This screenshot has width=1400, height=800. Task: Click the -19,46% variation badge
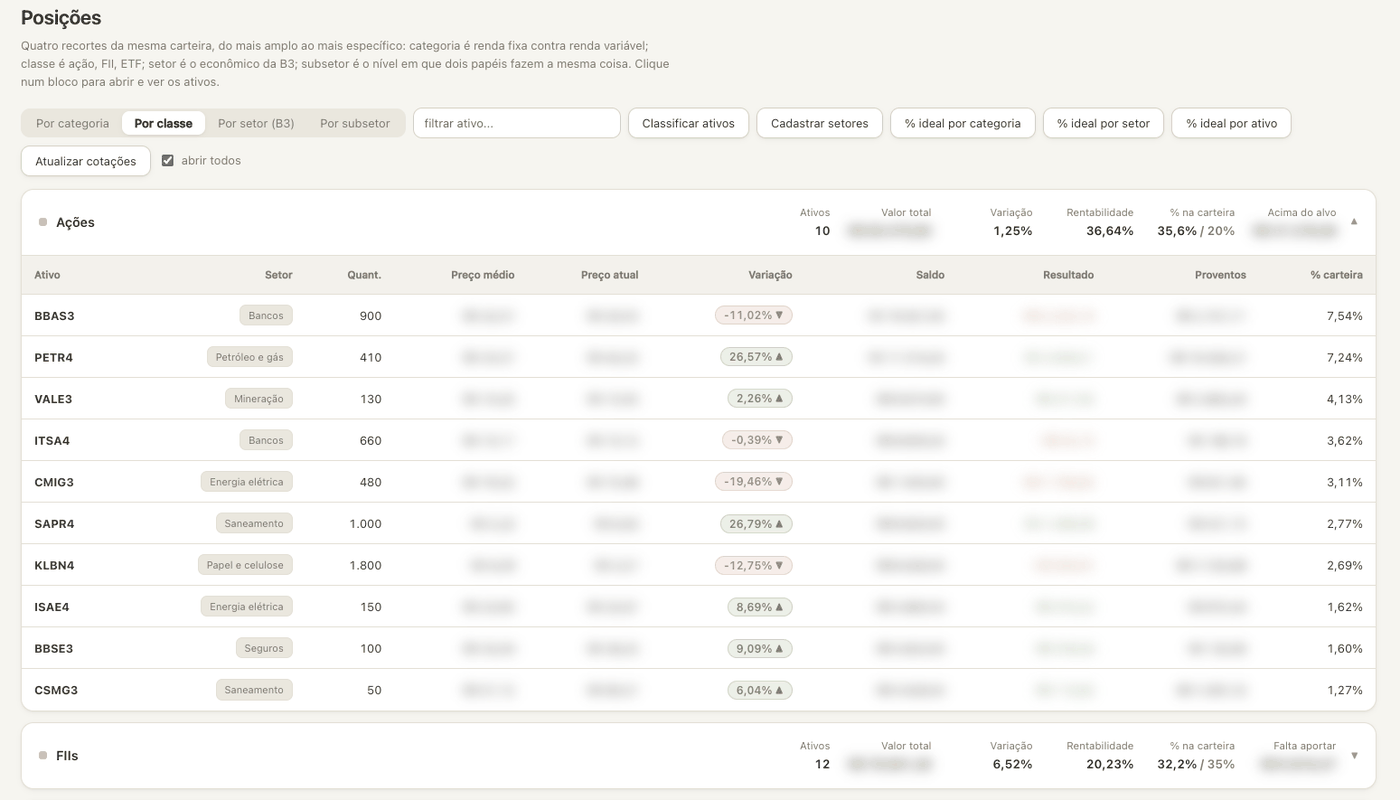pyautogui.click(x=754, y=482)
